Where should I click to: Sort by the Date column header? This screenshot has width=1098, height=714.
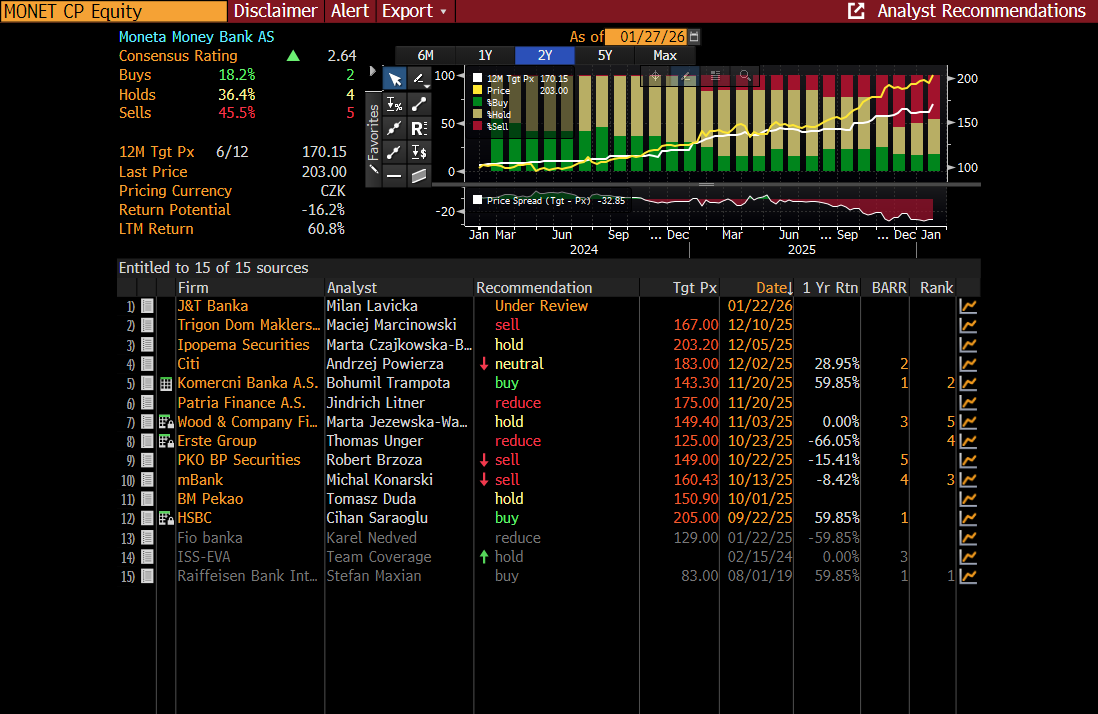774,288
